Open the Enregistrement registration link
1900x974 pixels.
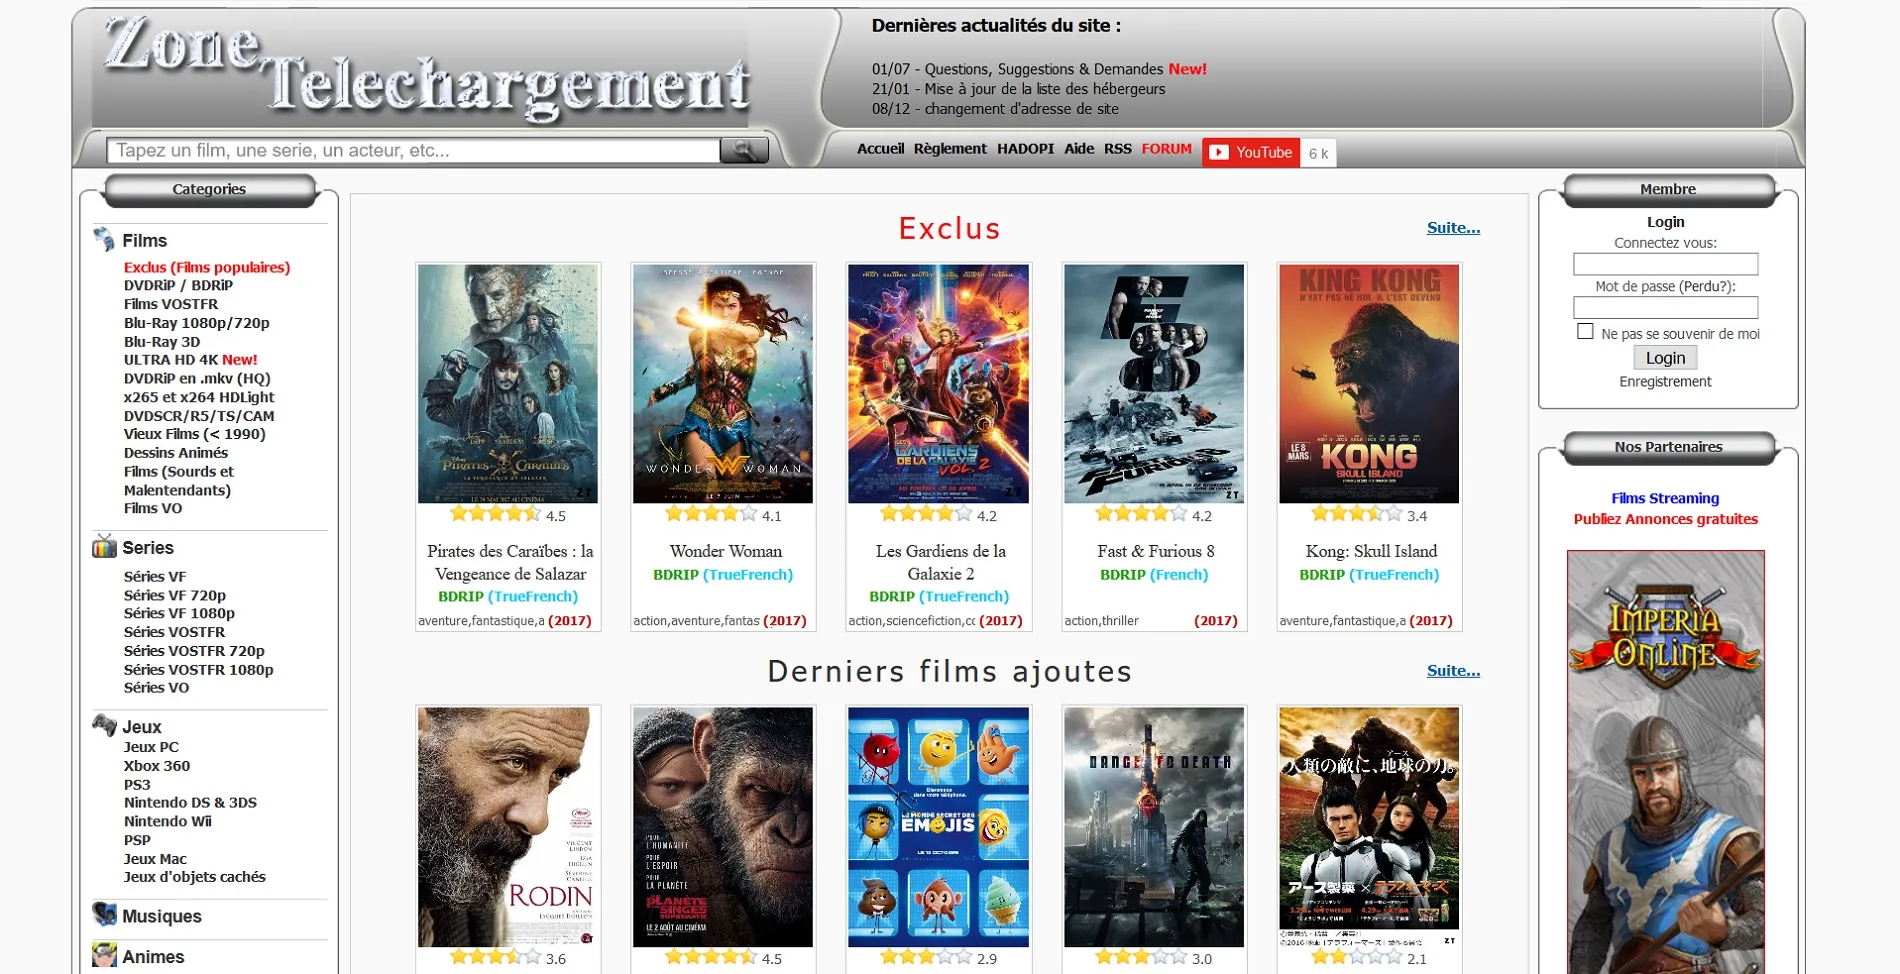[1664, 381]
